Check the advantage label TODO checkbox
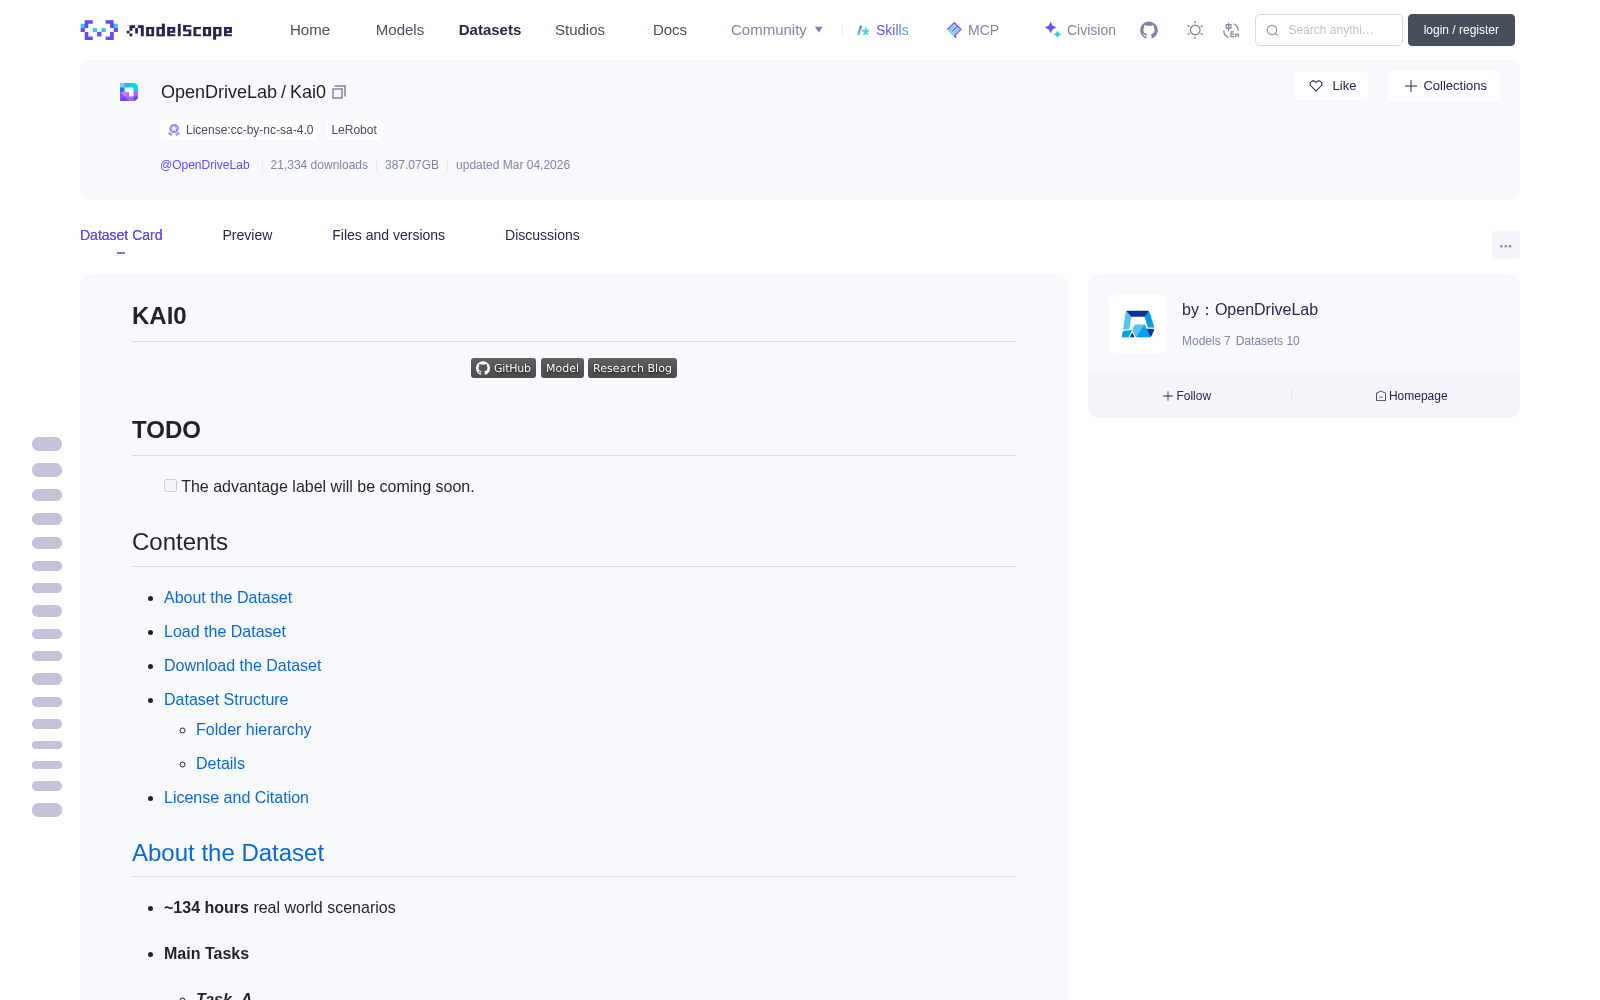 pyautogui.click(x=170, y=486)
